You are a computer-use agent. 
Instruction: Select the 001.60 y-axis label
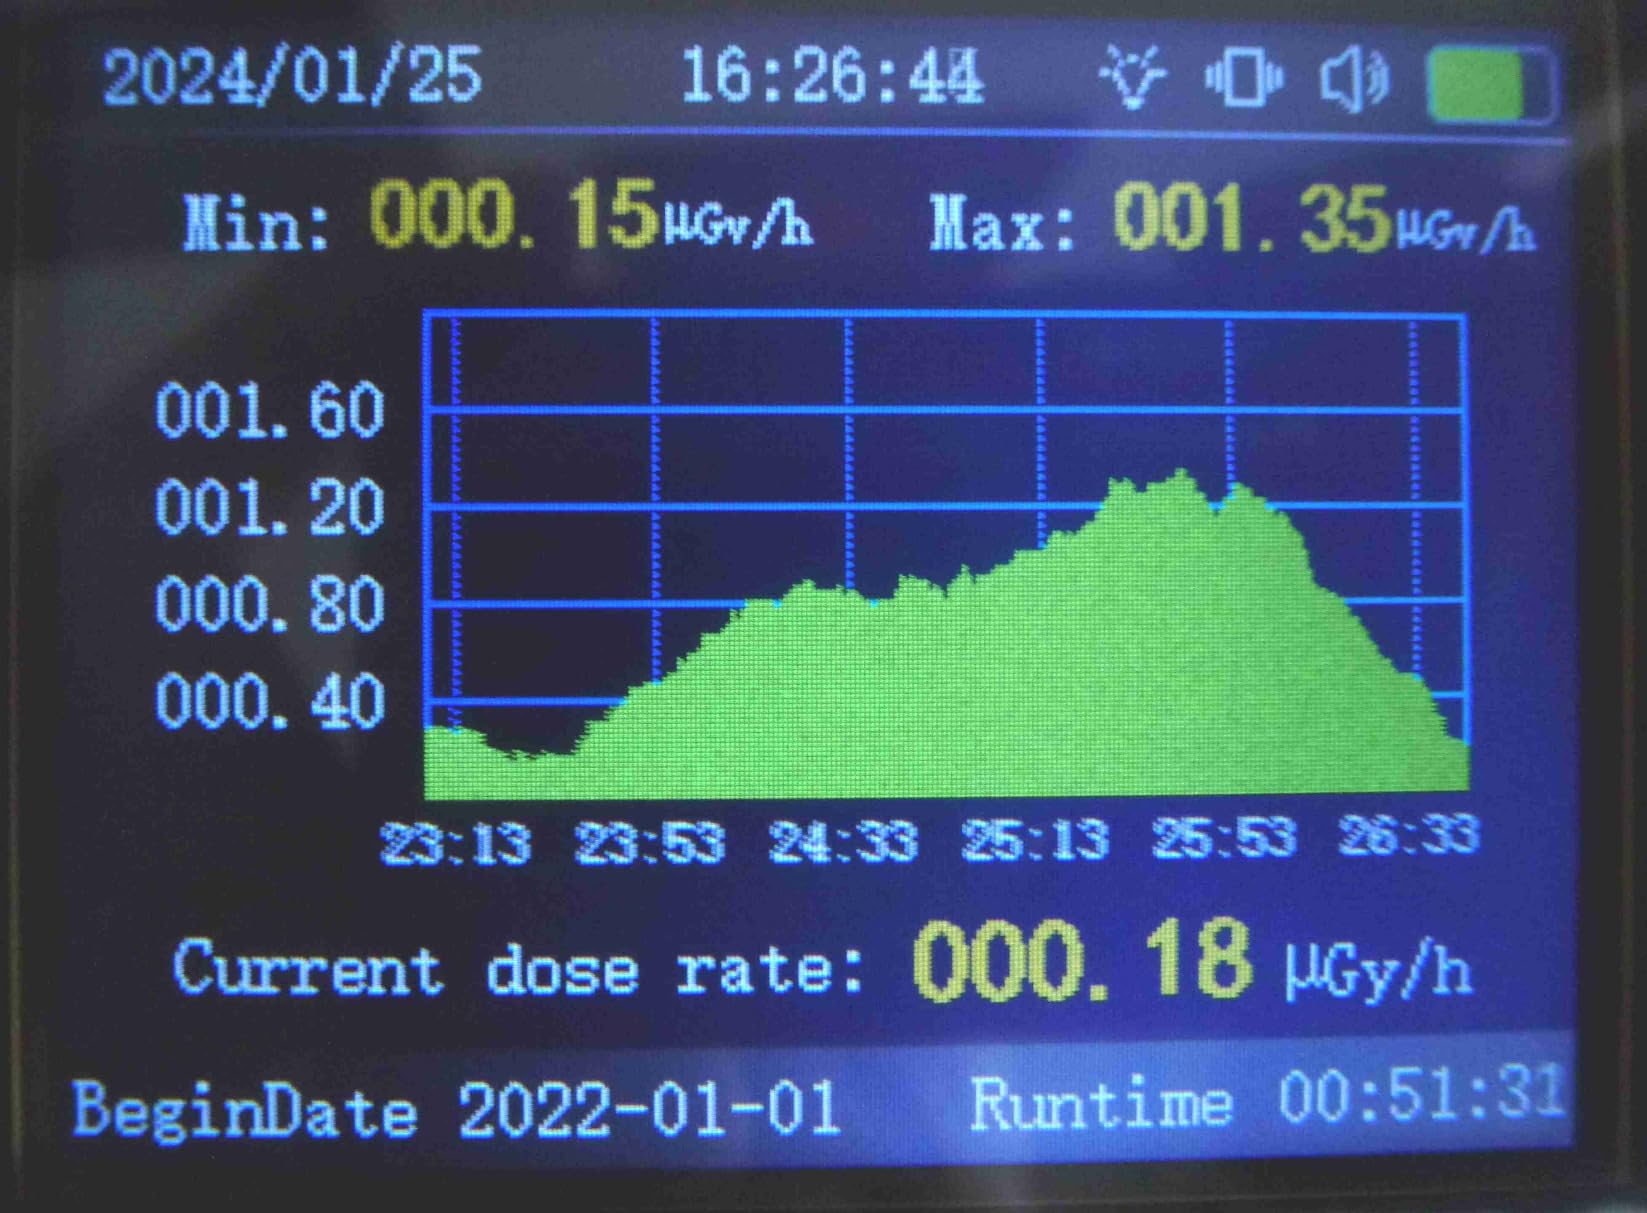pyautogui.click(x=270, y=410)
